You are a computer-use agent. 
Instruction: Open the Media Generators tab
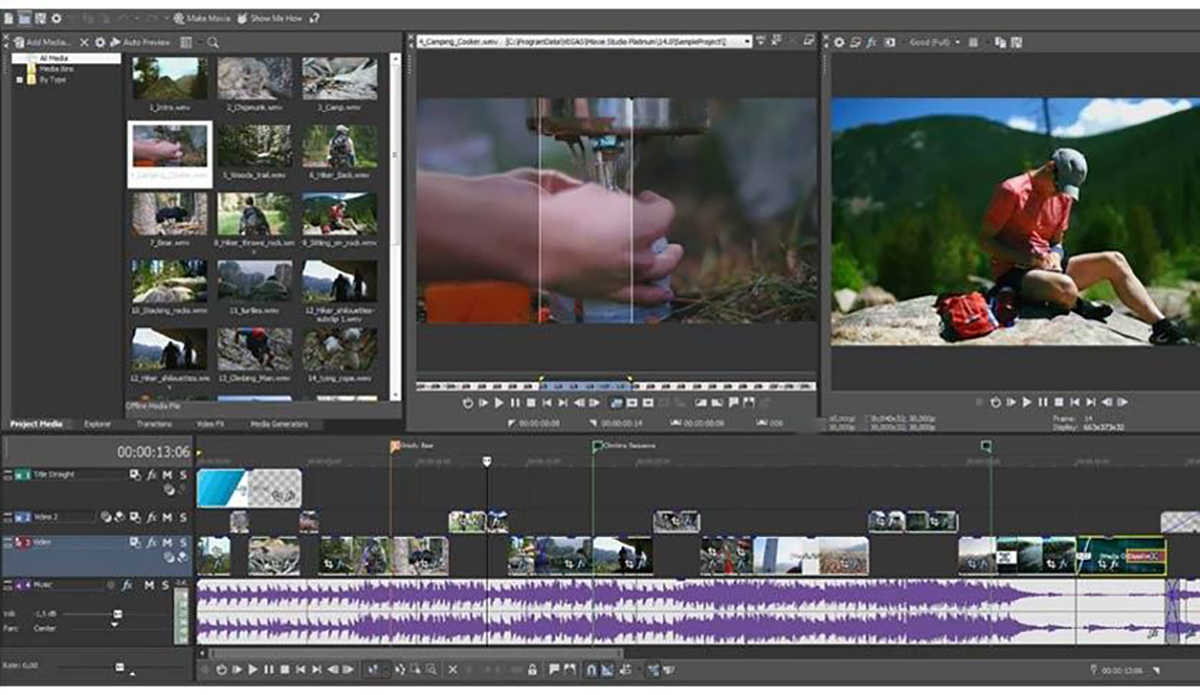278,424
